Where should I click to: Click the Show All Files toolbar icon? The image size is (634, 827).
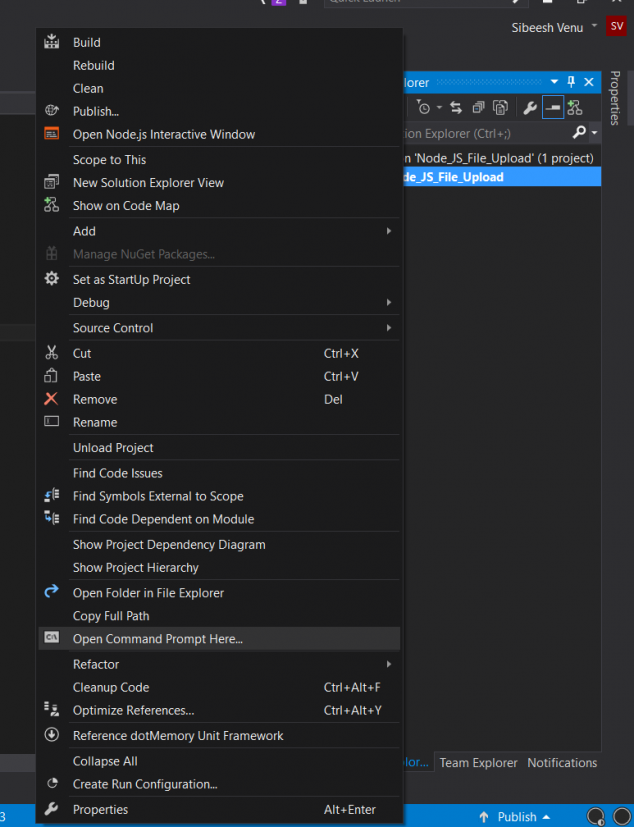tap(500, 108)
